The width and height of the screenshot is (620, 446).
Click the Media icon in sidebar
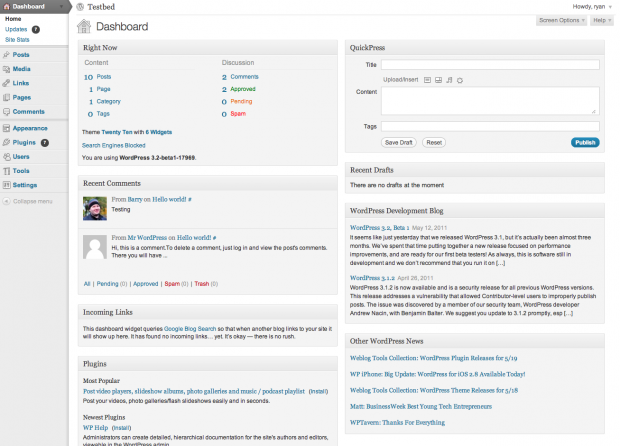tap(6, 69)
